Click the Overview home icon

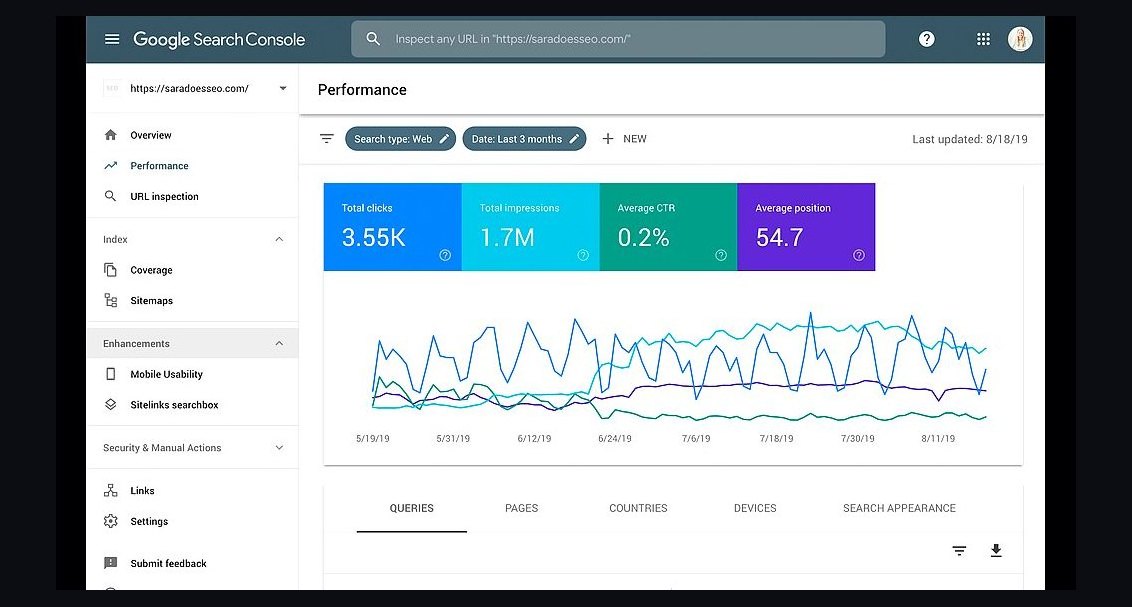[x=110, y=135]
